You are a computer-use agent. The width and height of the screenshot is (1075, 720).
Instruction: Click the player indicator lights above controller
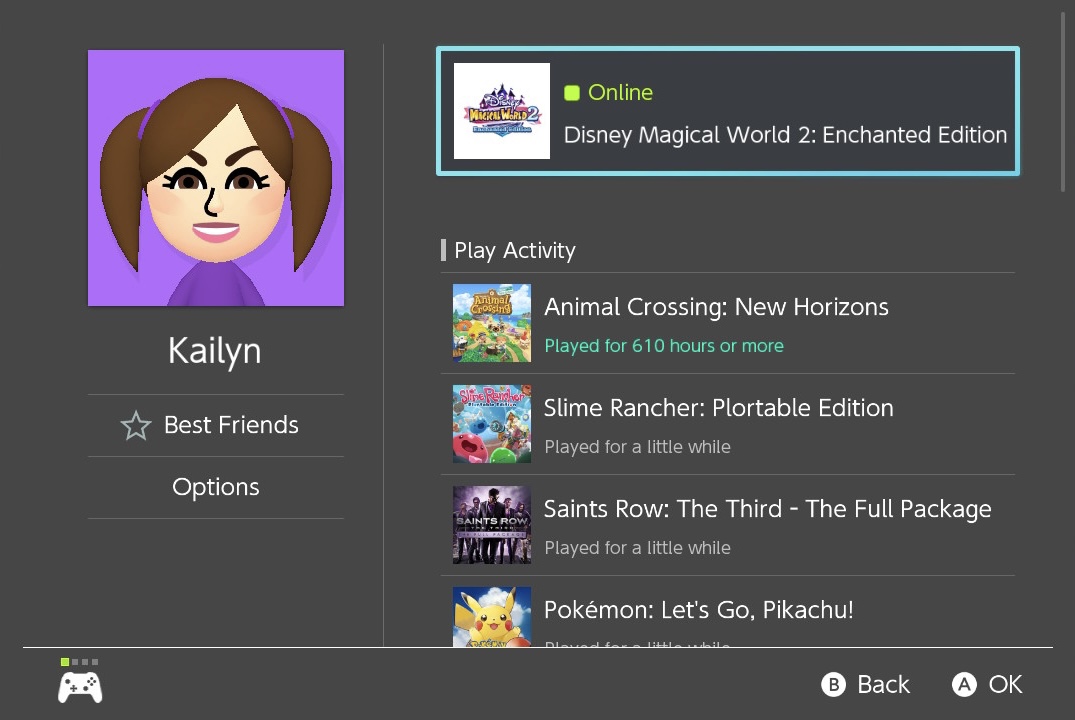[80, 662]
